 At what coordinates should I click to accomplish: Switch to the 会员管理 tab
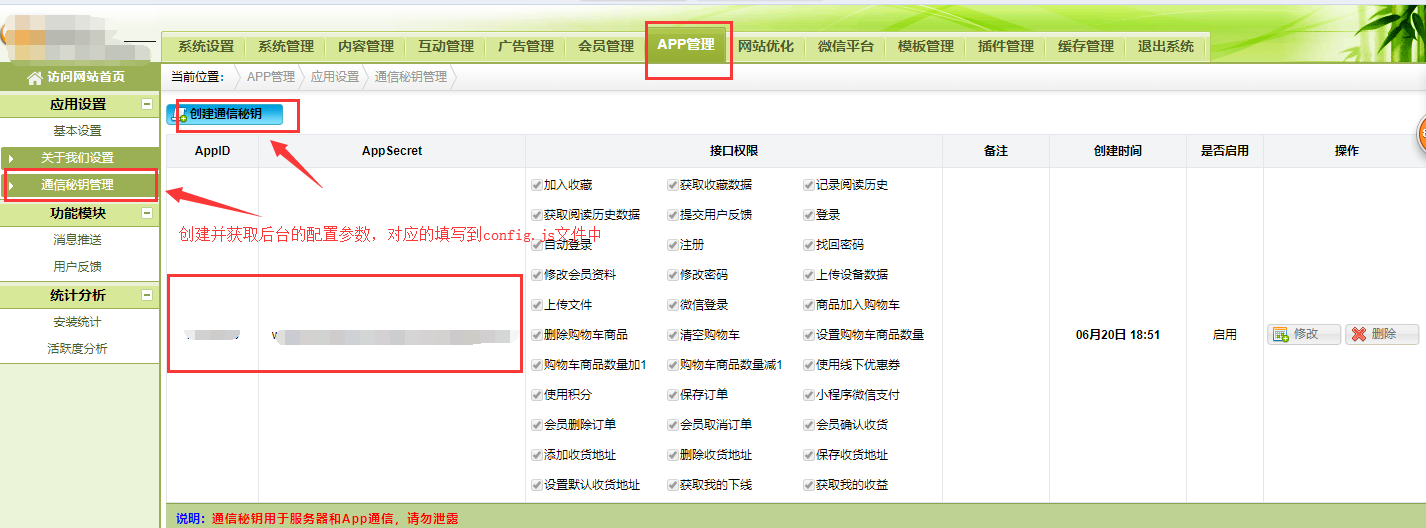tap(606, 46)
